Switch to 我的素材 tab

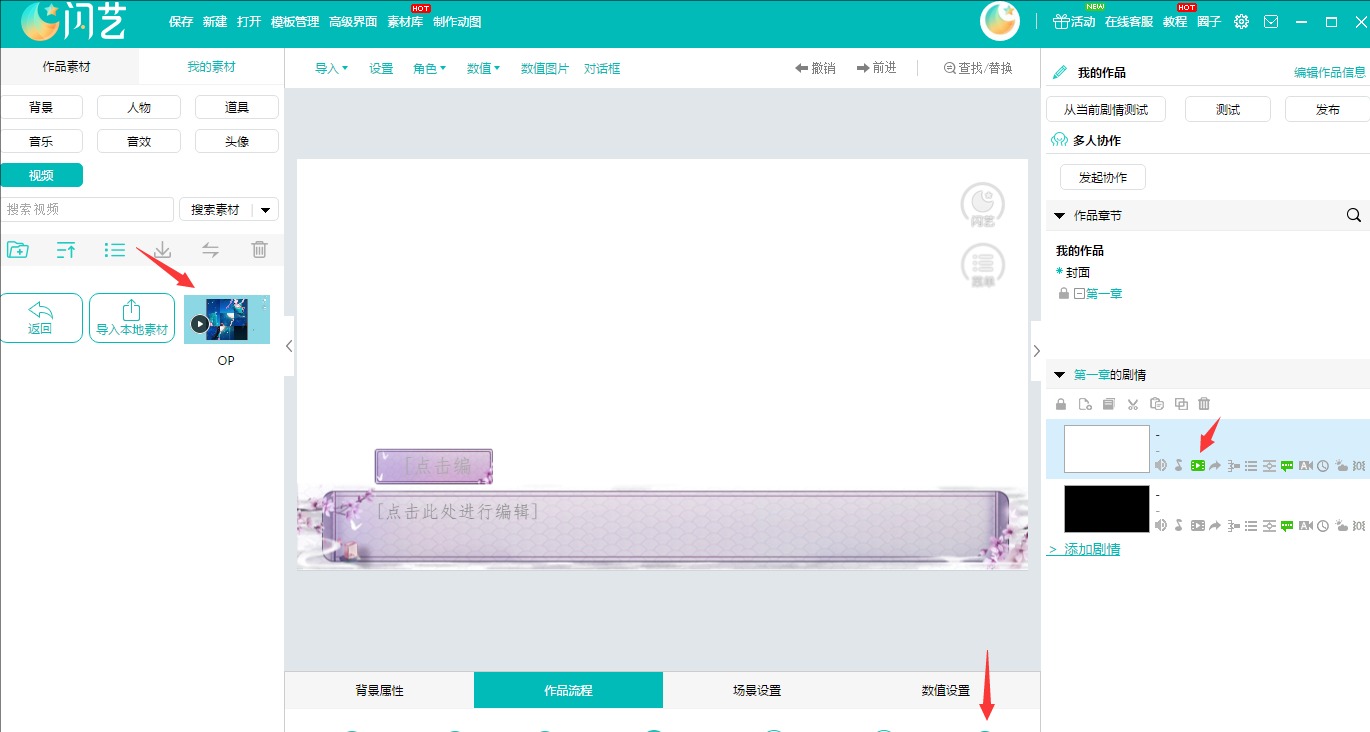pos(212,67)
